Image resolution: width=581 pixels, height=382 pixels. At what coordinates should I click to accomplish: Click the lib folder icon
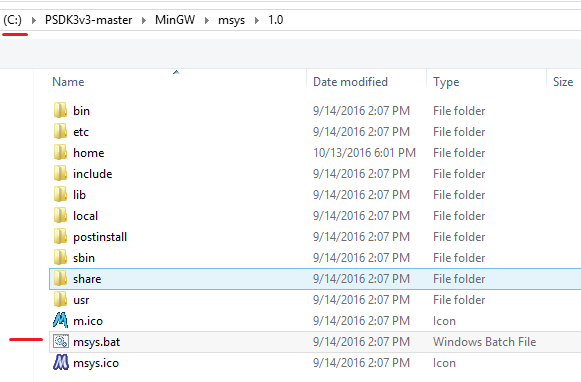click(x=60, y=195)
